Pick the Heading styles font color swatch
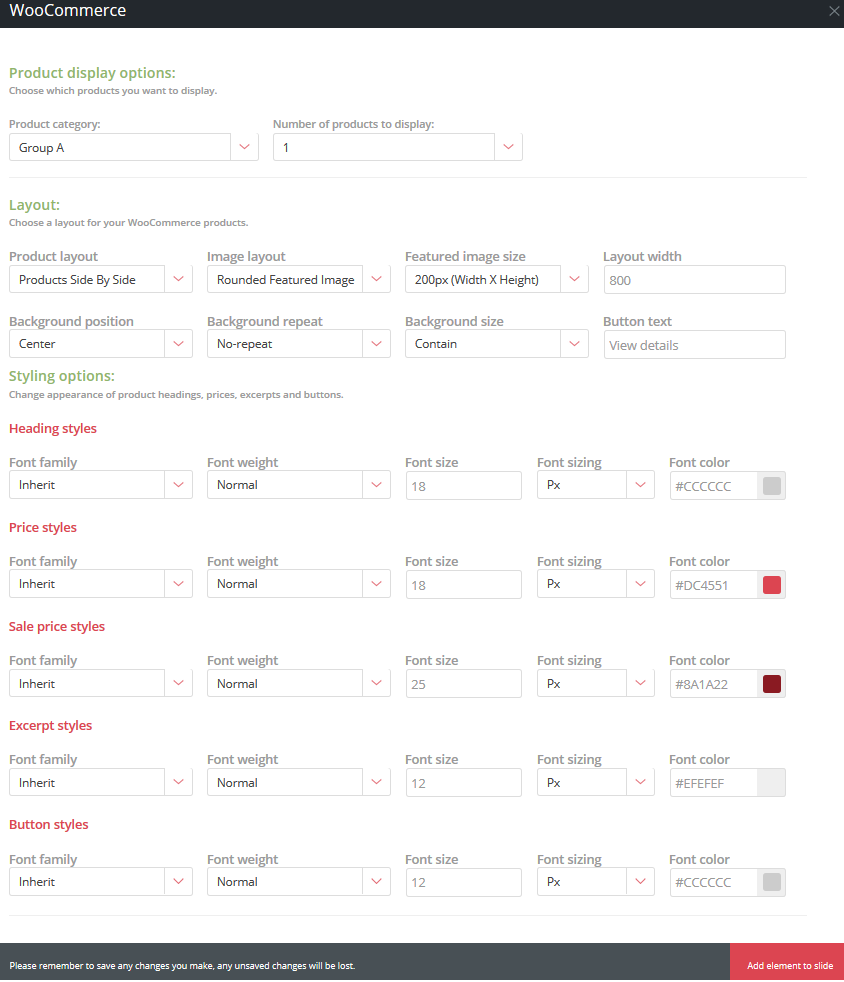This screenshot has width=844, height=982. click(771, 486)
